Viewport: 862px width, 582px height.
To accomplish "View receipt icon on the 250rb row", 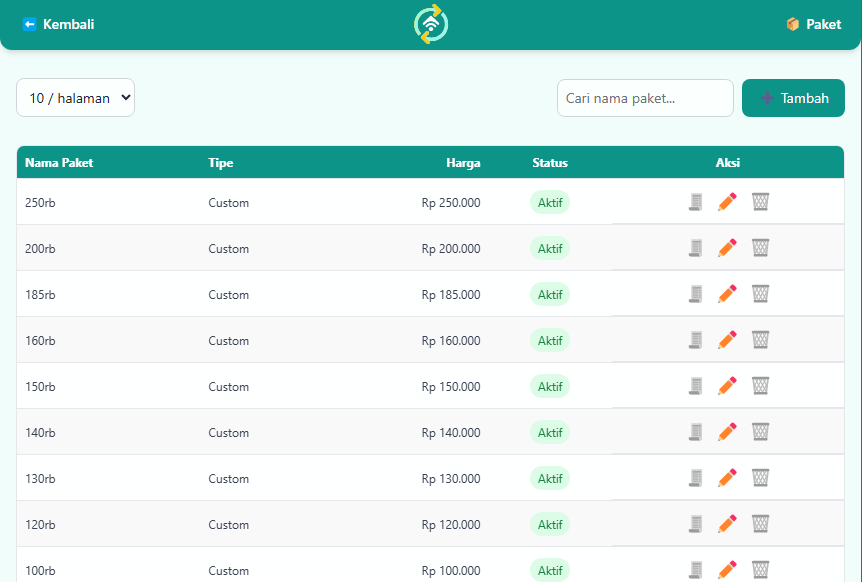I will (x=695, y=202).
